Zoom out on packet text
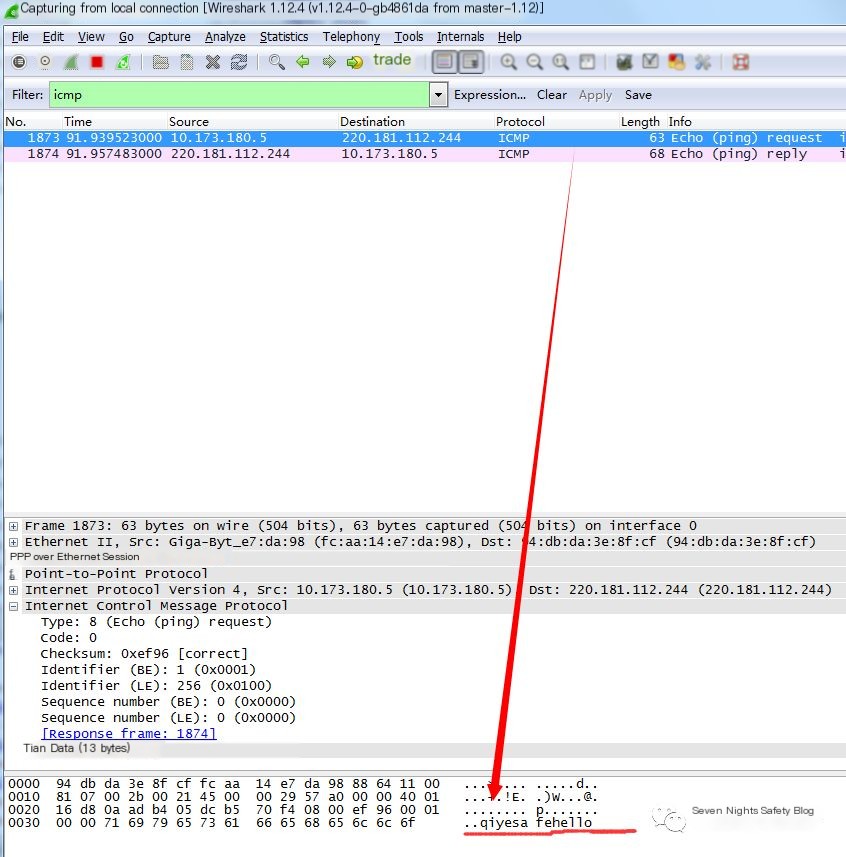 click(x=534, y=62)
